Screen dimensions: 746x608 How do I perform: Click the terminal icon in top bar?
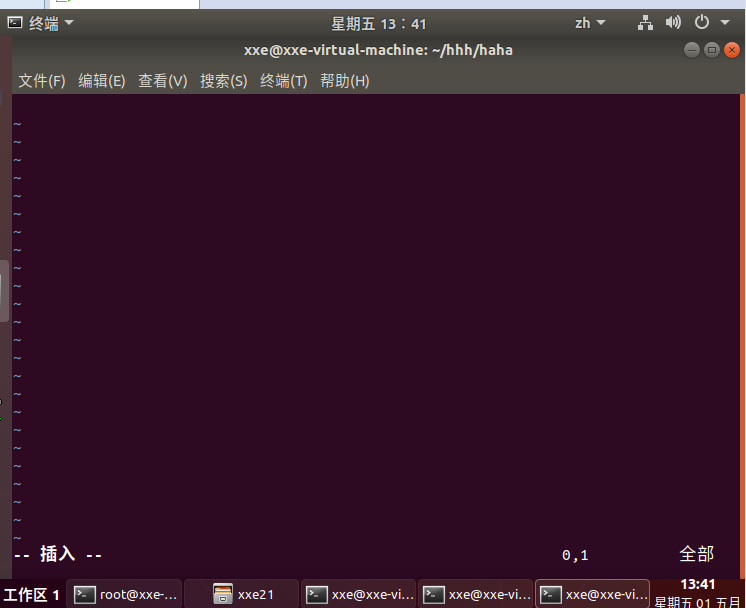tap(15, 22)
